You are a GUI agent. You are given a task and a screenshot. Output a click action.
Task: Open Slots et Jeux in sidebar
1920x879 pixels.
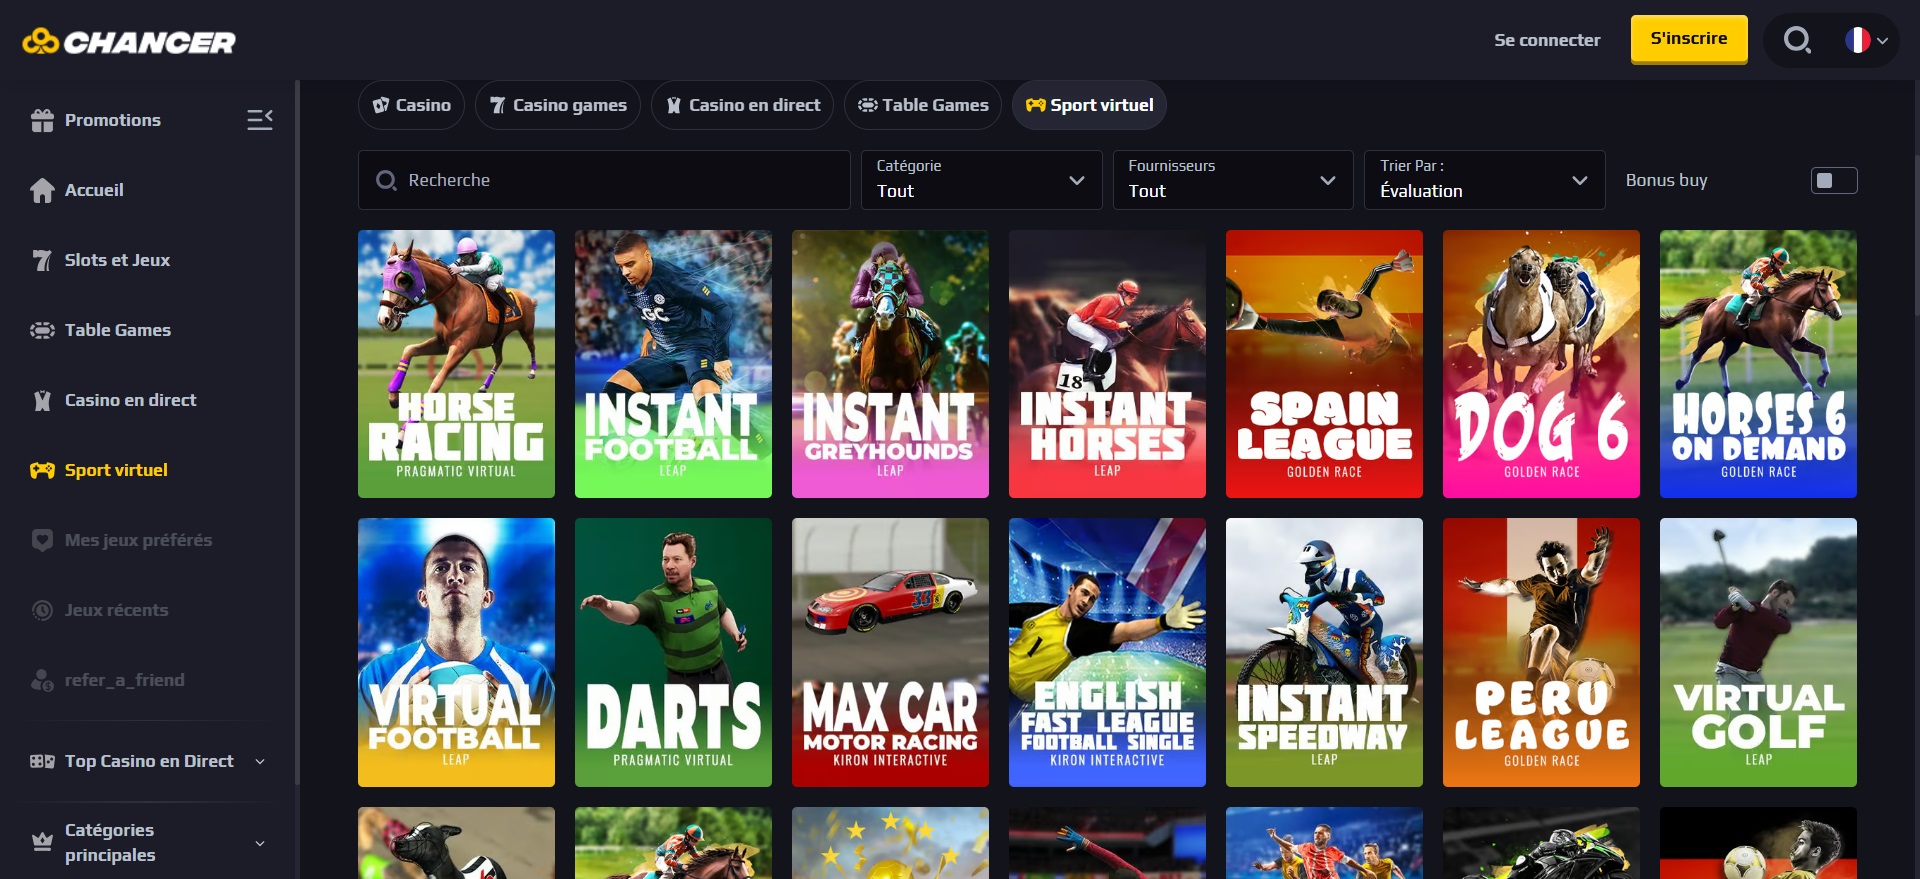(117, 260)
